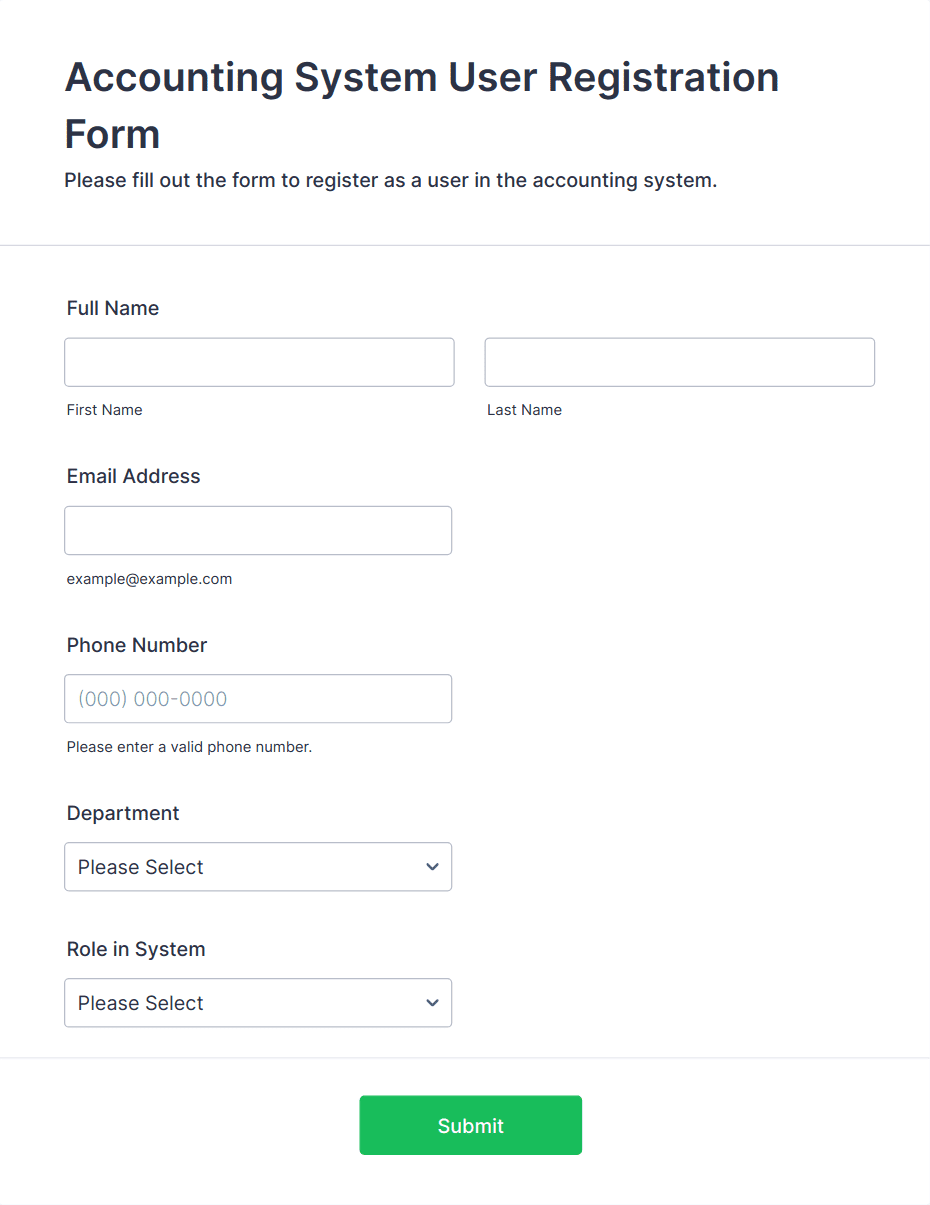Click the "Email Address" label
Viewport: 930px width, 1205px height.
133,476
